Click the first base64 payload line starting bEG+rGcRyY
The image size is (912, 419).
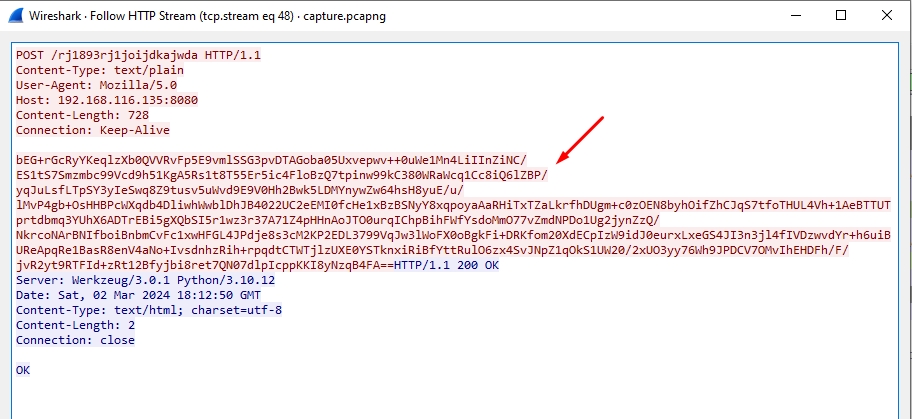click(x=270, y=160)
